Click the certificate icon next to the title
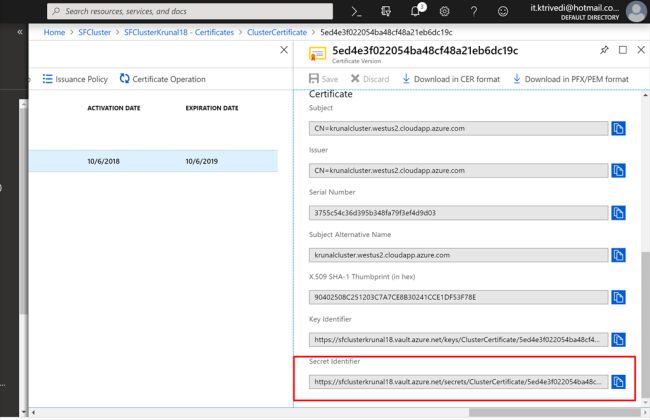The image size is (650, 420). pyautogui.click(x=318, y=54)
